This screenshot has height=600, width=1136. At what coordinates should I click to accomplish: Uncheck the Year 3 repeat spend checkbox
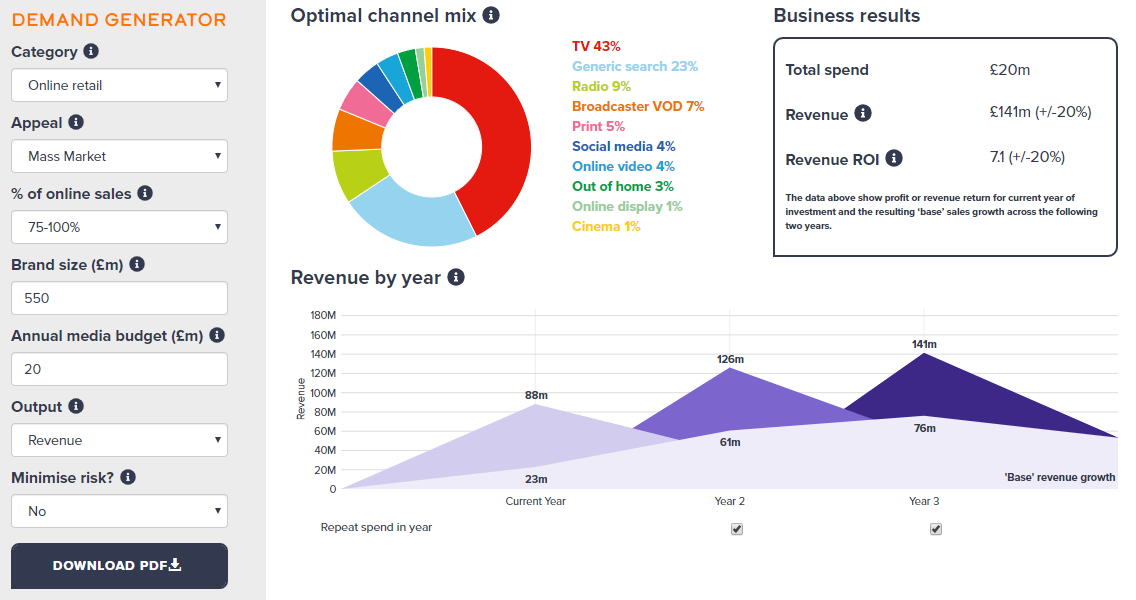(936, 528)
